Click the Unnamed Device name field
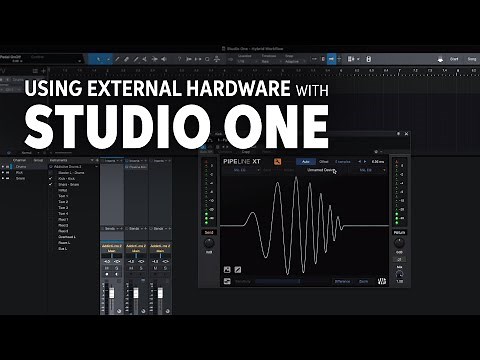 pos(321,170)
